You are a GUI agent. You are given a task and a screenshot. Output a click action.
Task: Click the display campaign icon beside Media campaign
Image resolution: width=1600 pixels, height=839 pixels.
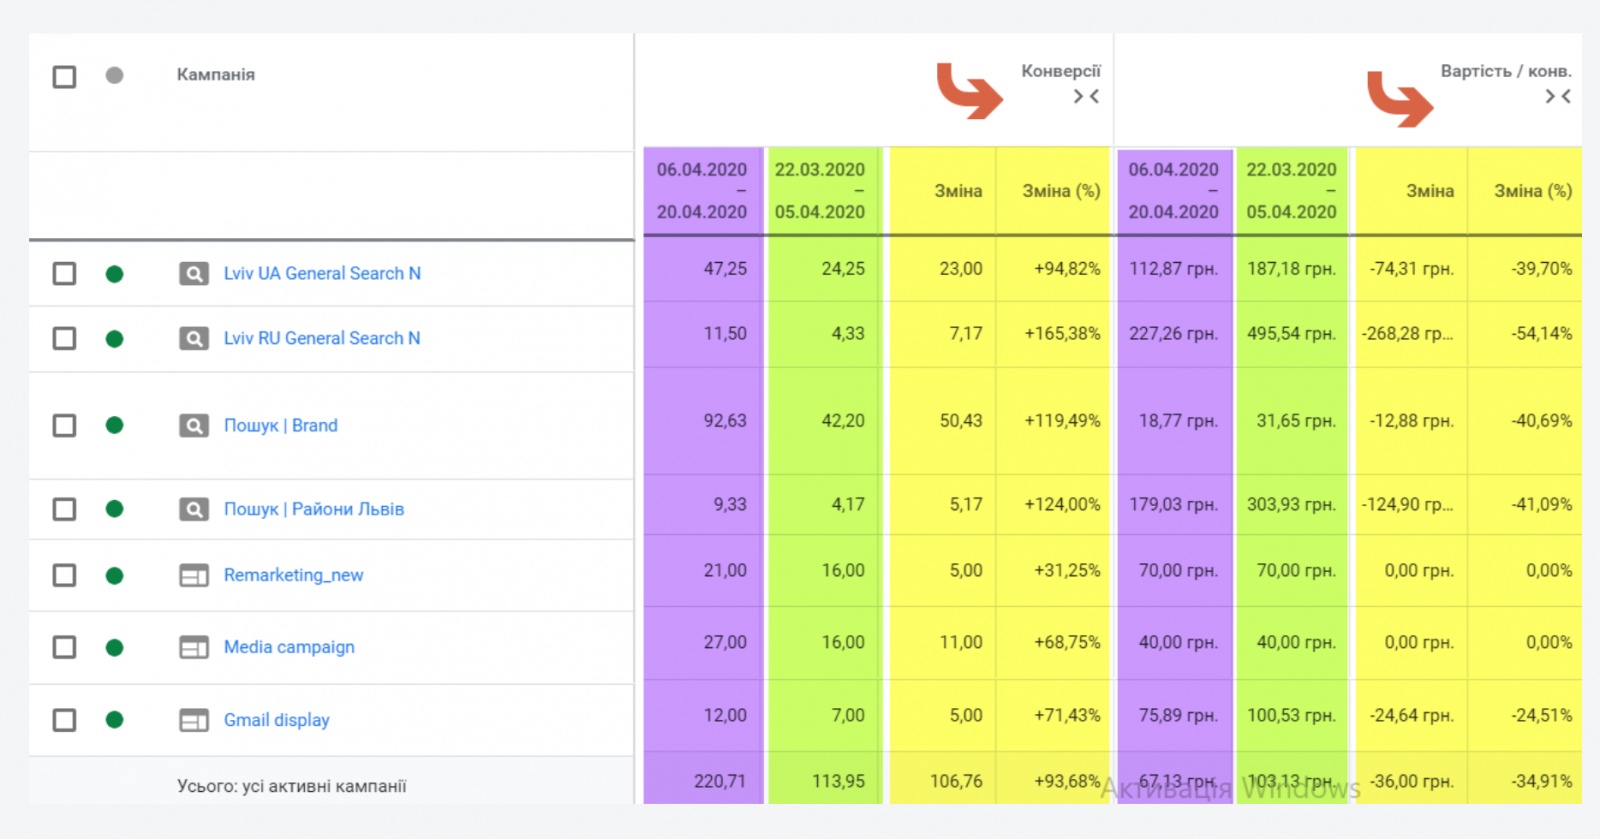(194, 648)
